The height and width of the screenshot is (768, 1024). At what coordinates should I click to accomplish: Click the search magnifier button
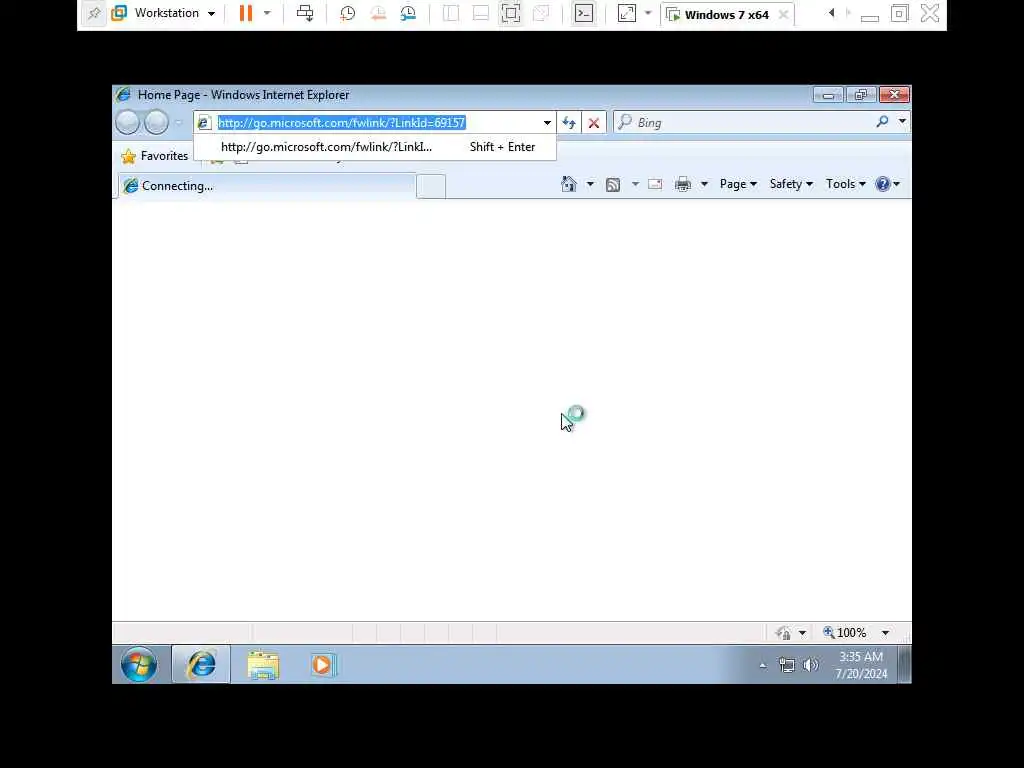[882, 121]
